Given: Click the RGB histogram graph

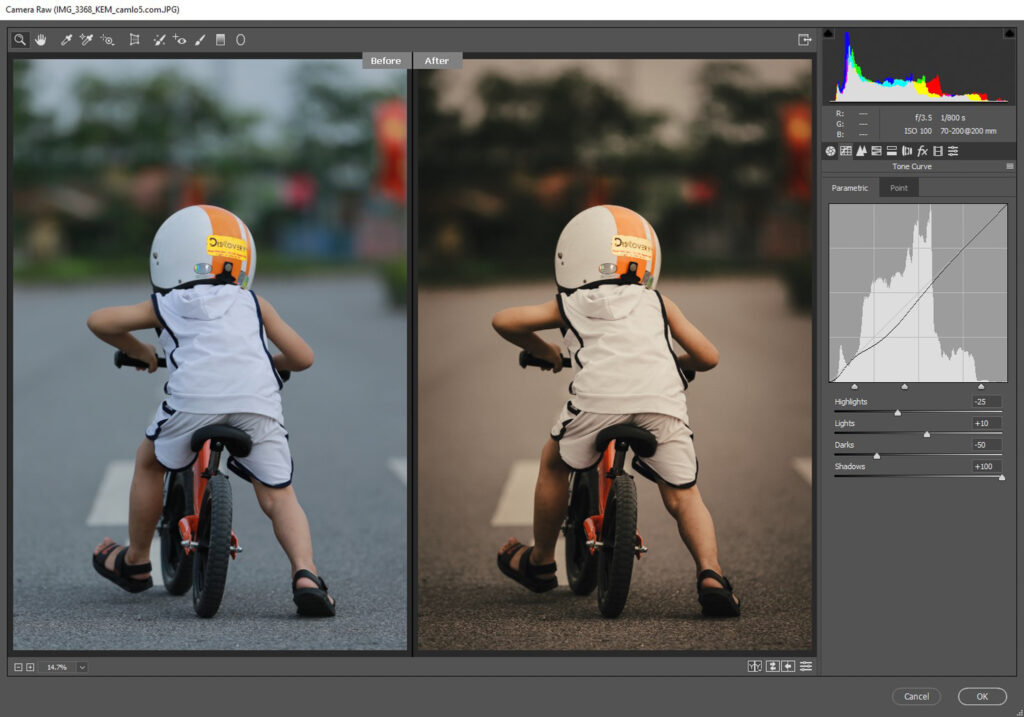Looking at the screenshot, I should point(918,65).
